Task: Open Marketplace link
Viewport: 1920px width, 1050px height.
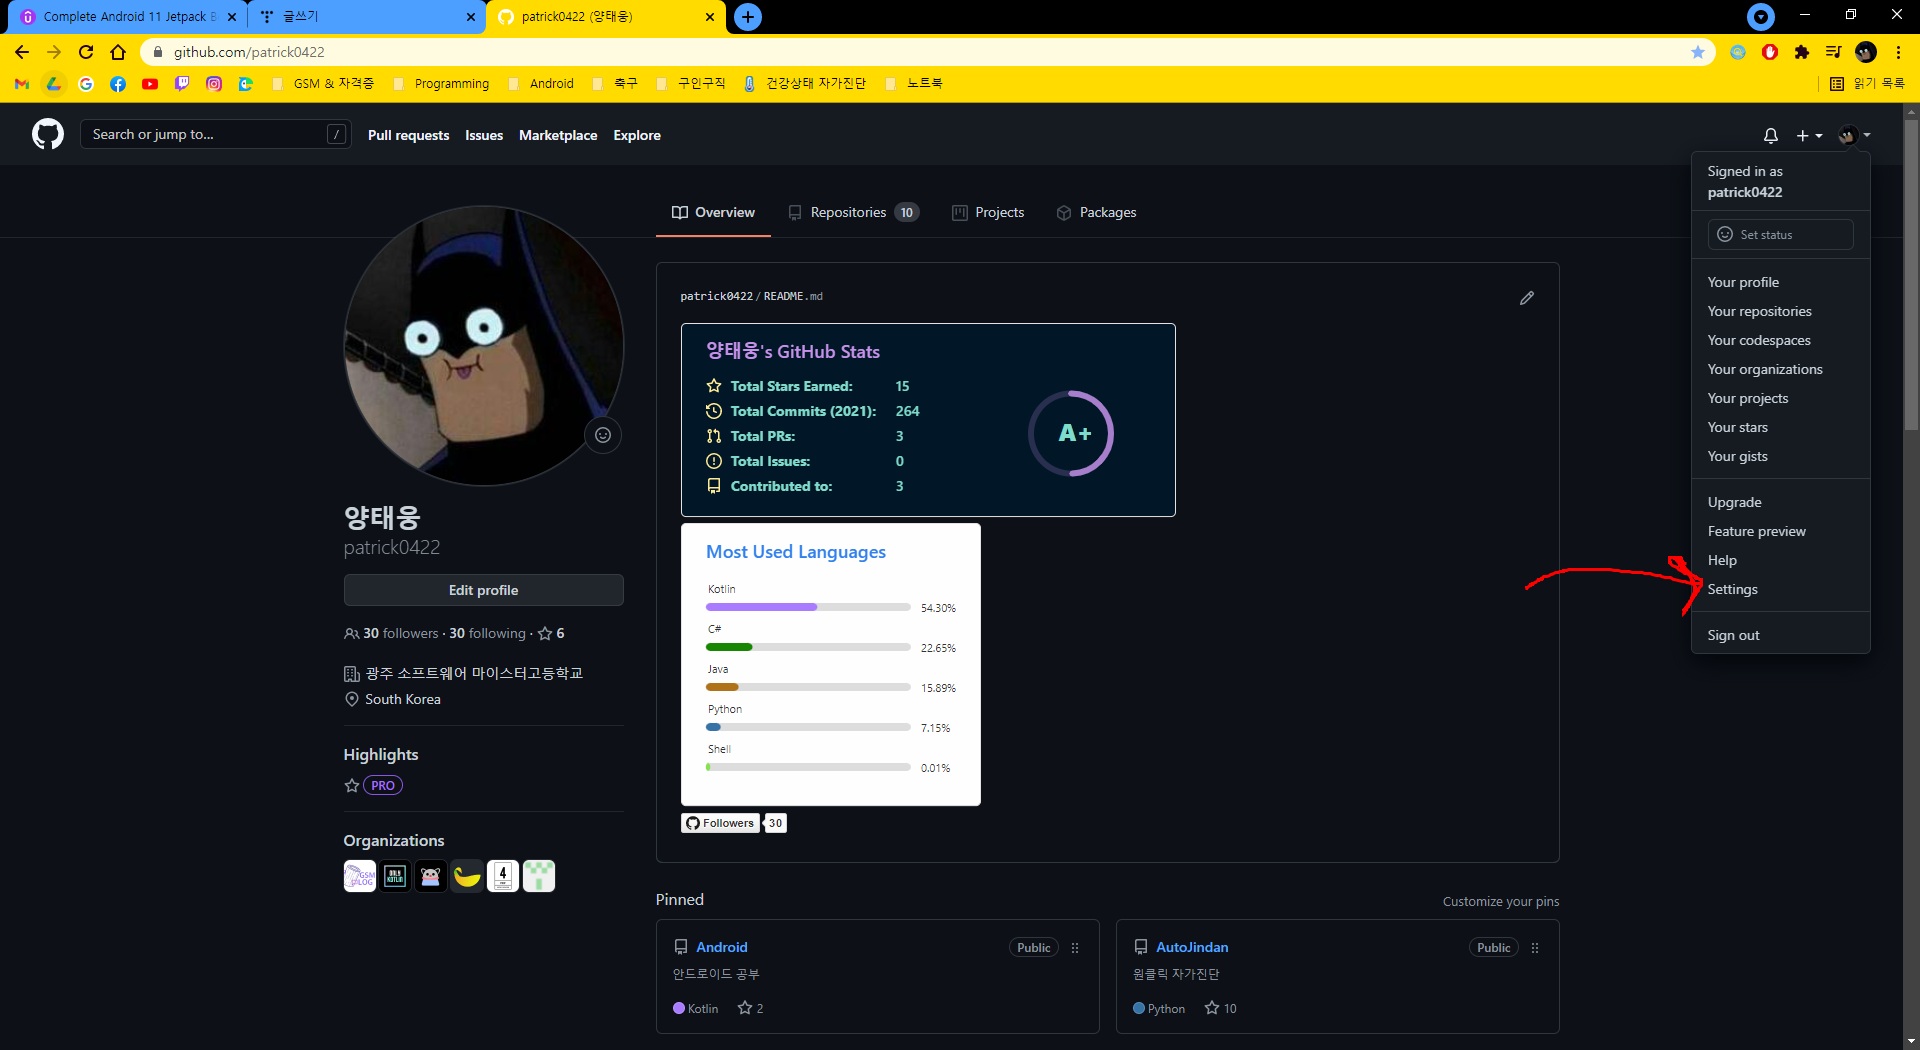Action: click(x=558, y=135)
